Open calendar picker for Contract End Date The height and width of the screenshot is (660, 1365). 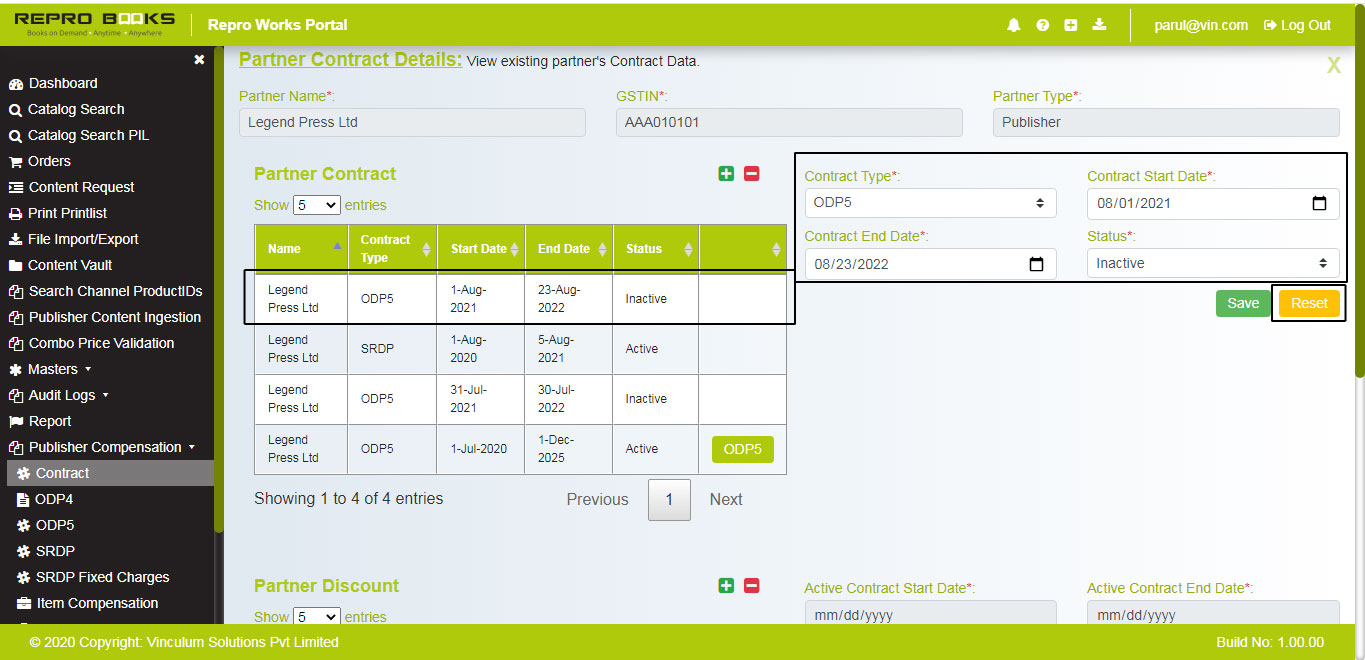[1036, 264]
